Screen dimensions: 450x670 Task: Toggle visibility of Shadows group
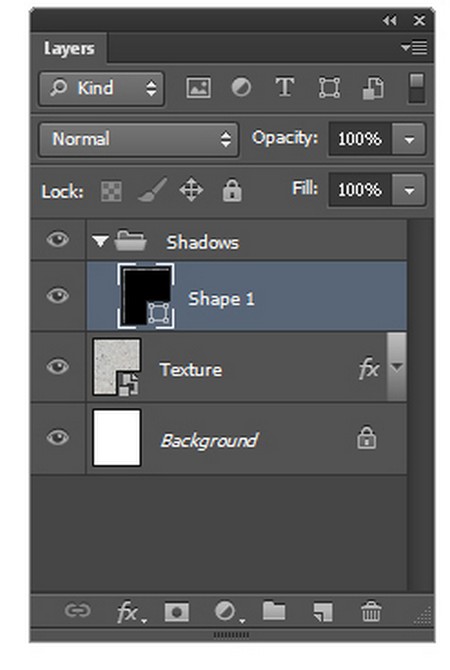[58, 239]
